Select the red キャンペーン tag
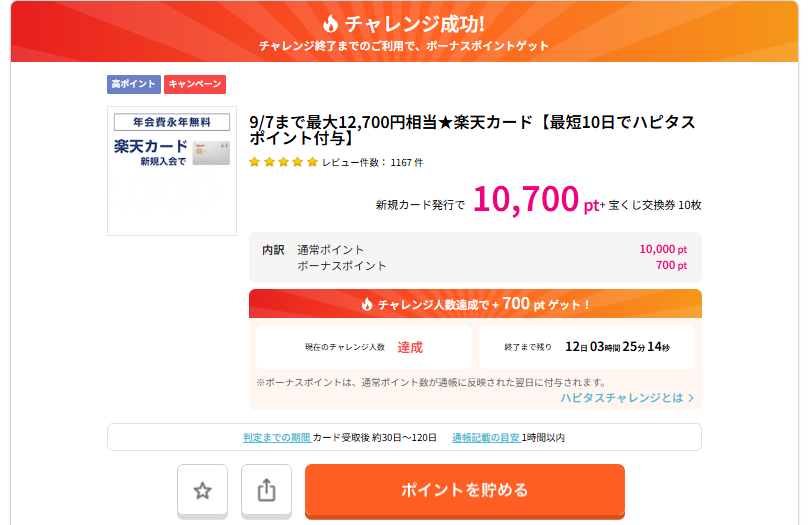 point(195,85)
